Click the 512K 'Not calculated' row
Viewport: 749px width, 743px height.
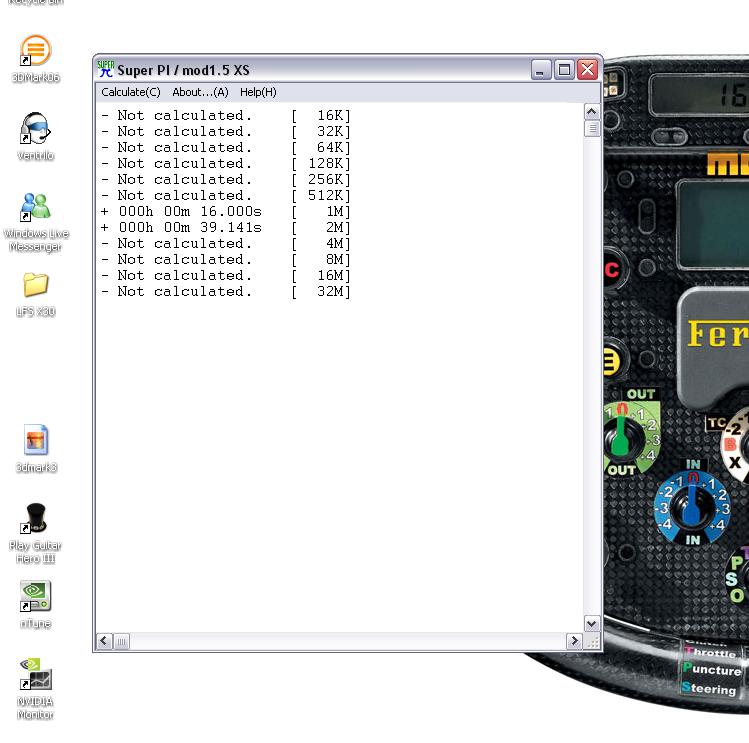coord(226,195)
